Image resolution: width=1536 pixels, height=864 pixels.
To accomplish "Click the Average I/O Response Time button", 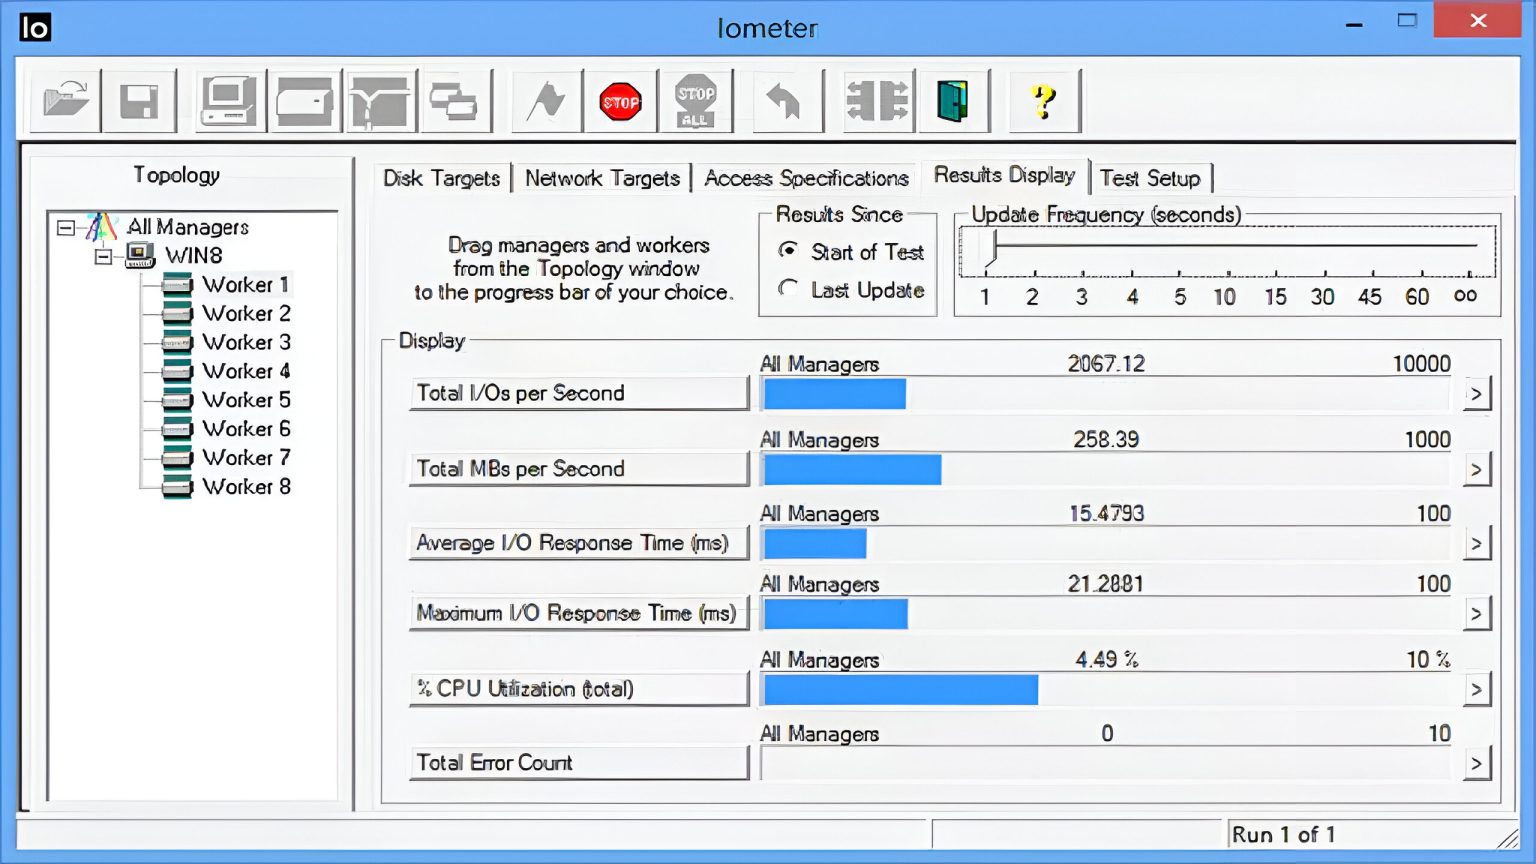I will click(x=578, y=543).
